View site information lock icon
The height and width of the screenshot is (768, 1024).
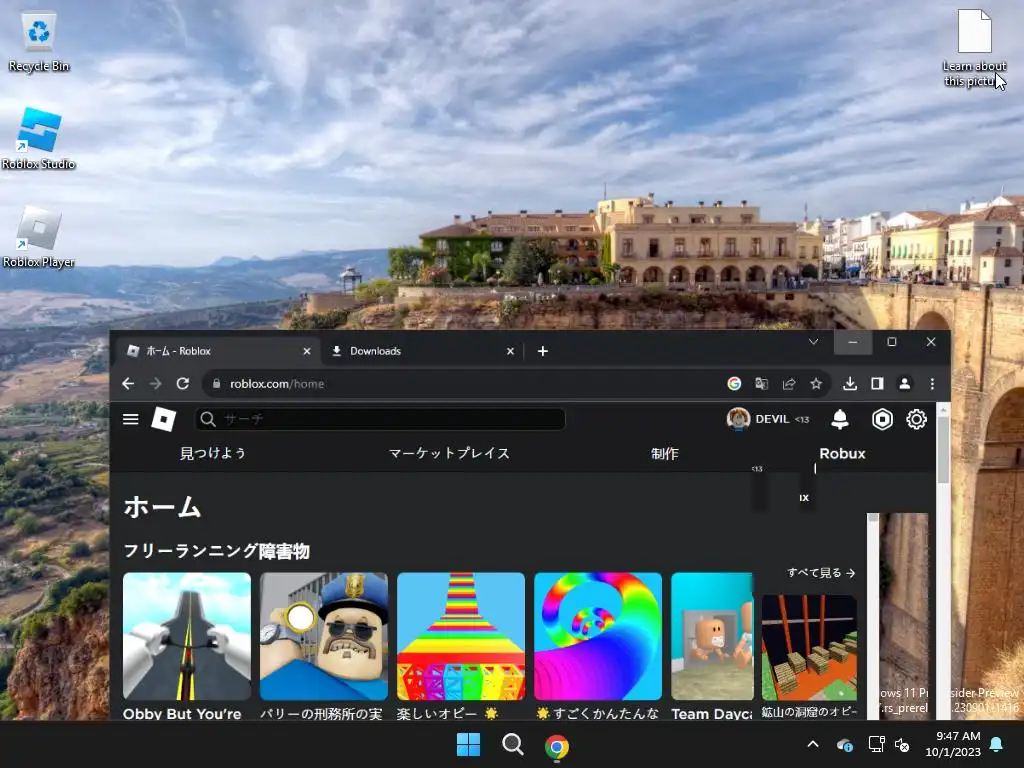216,384
